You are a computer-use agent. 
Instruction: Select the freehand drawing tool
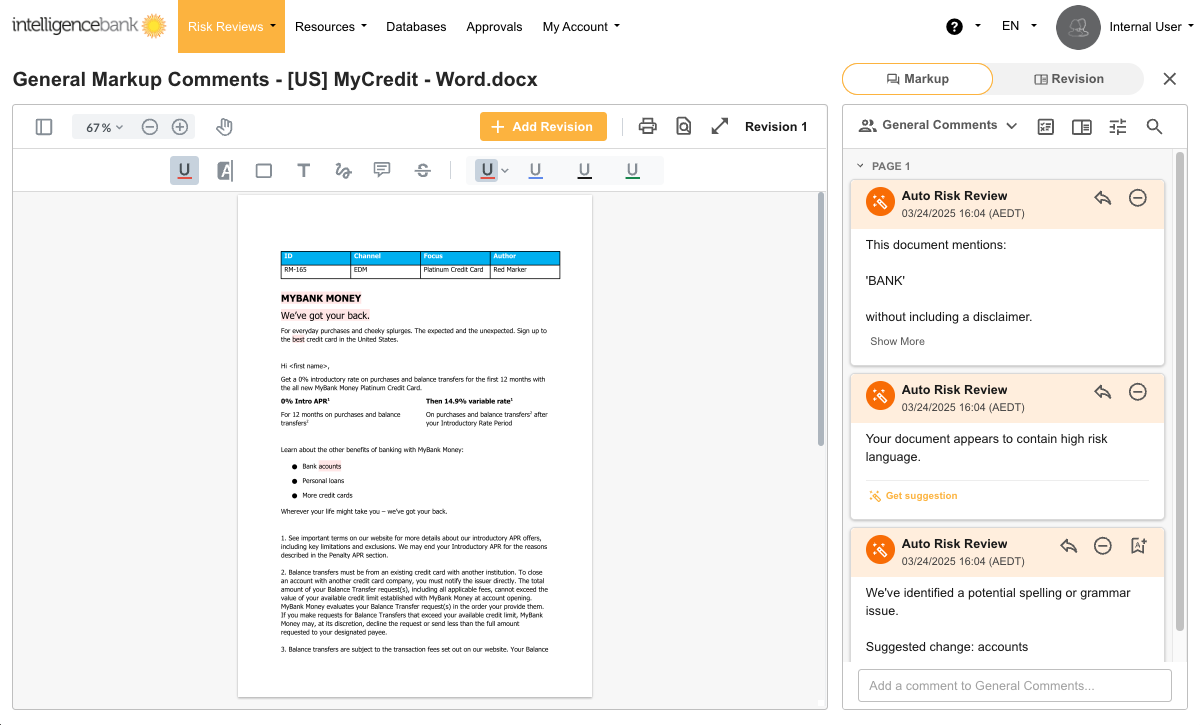click(343, 171)
